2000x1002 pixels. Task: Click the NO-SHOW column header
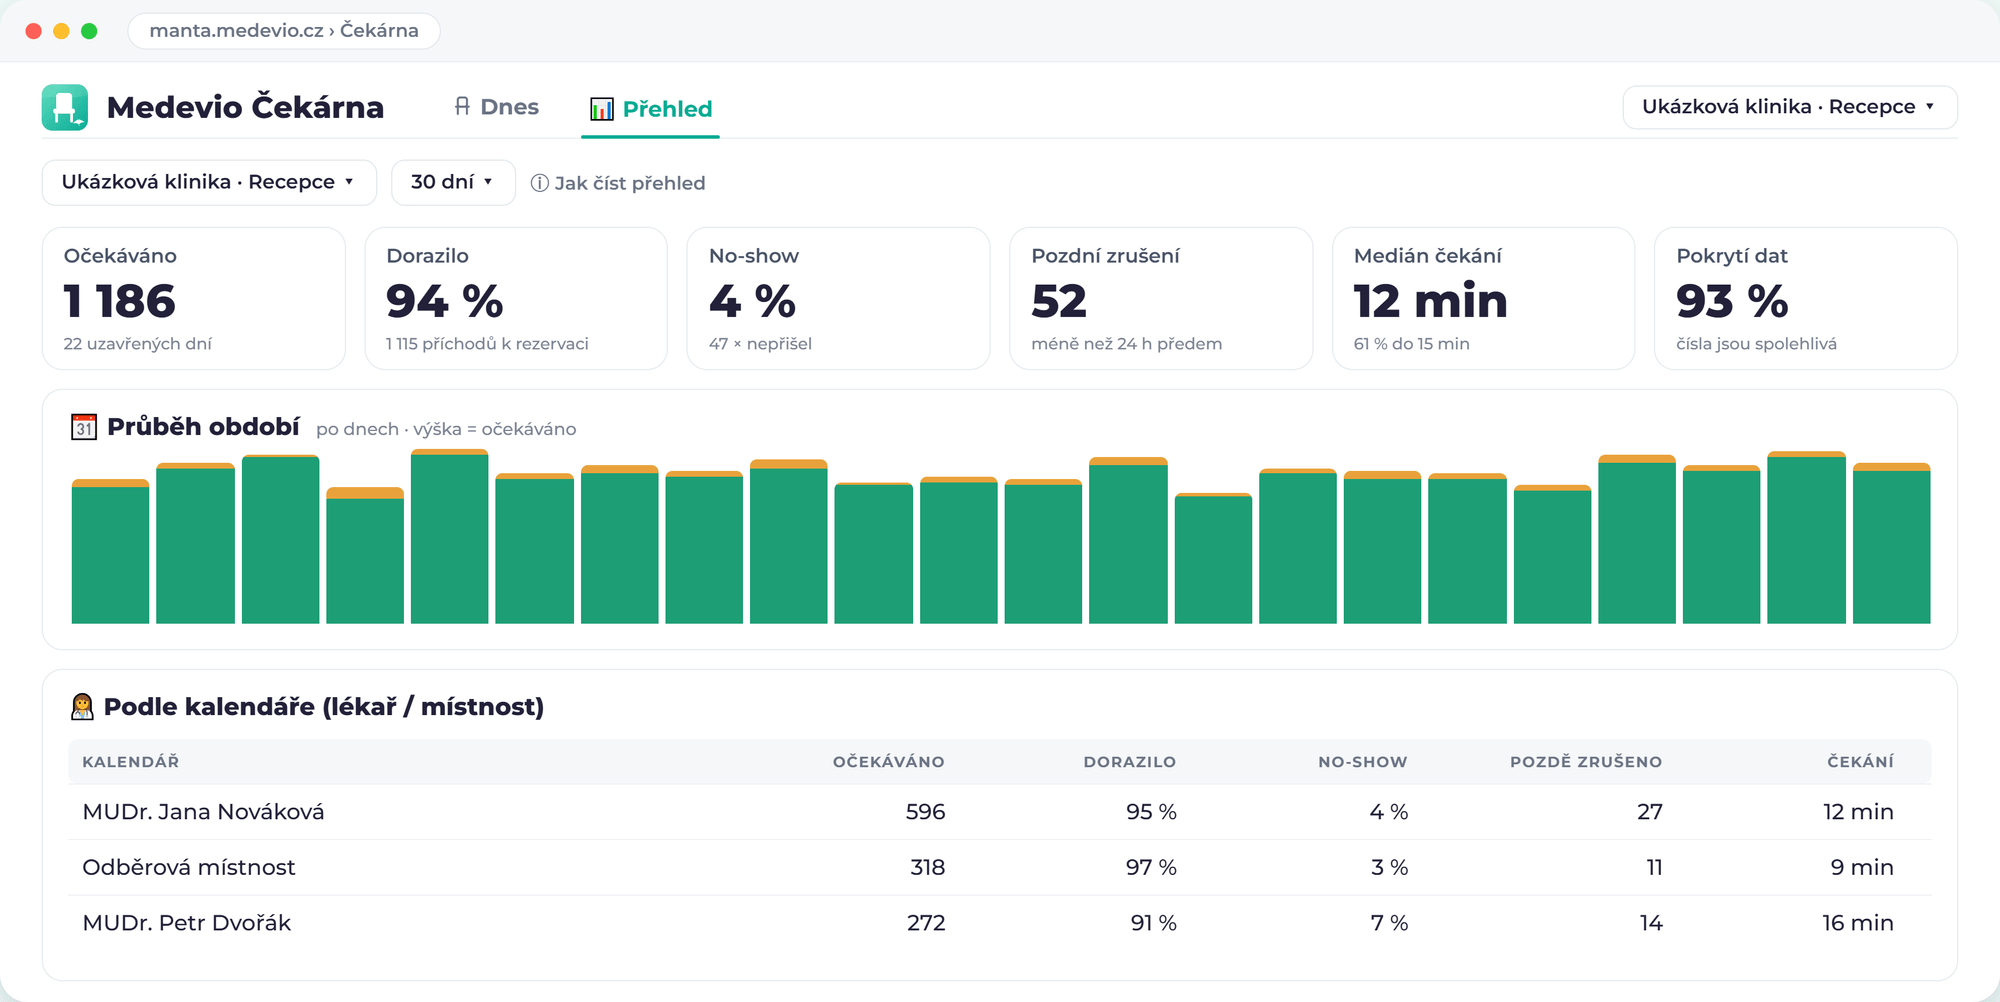point(1363,762)
